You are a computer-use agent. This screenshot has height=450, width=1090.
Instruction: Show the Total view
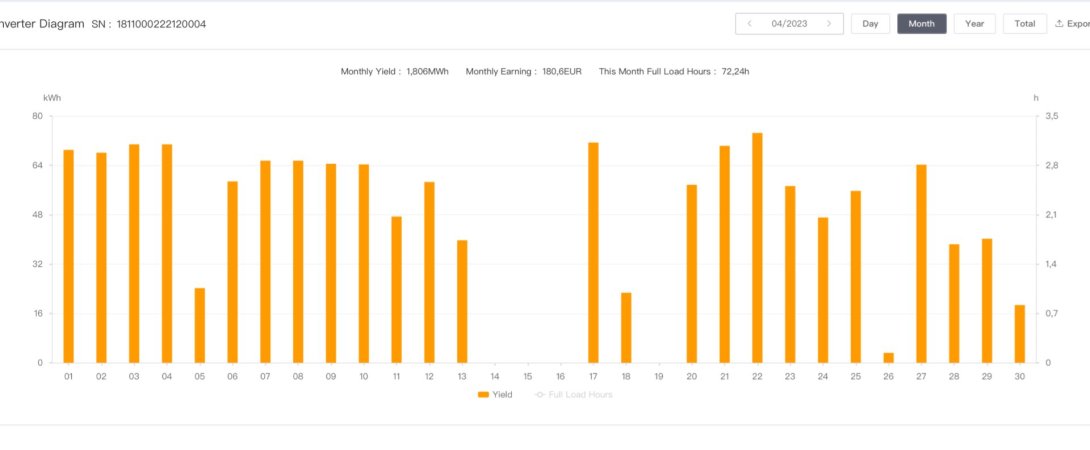point(1024,24)
